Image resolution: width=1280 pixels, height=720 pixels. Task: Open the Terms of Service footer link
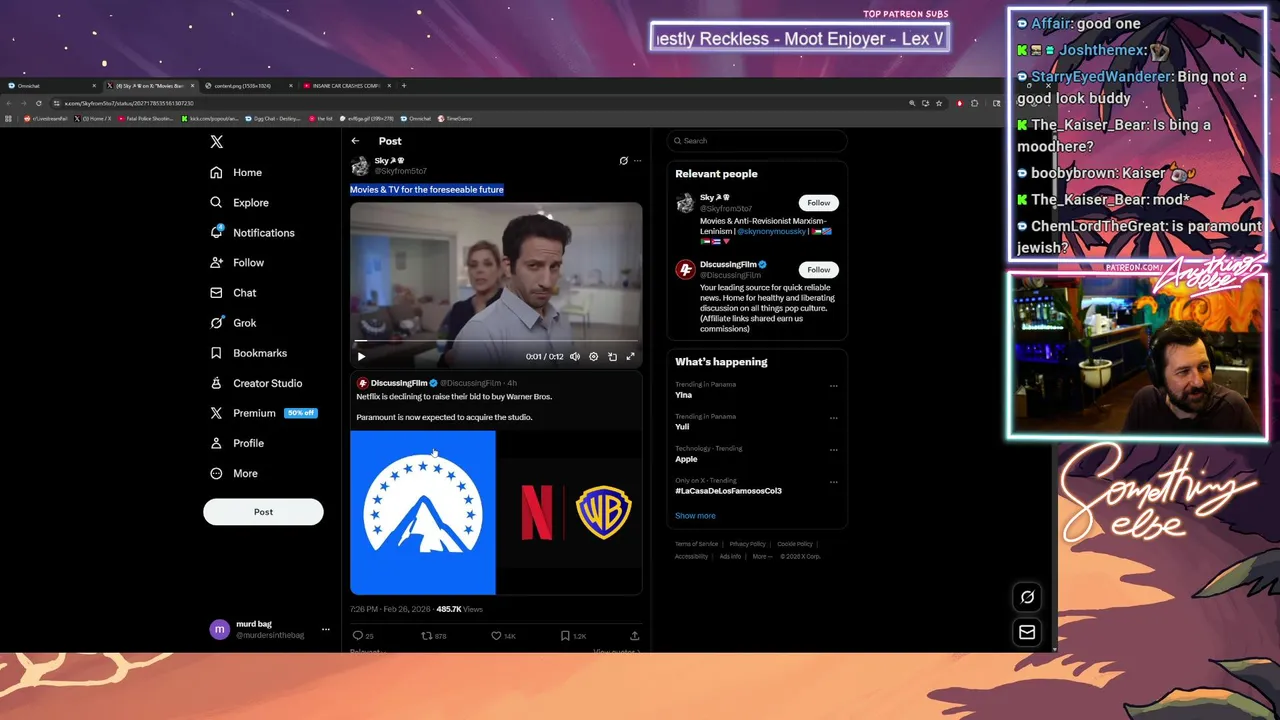696,544
